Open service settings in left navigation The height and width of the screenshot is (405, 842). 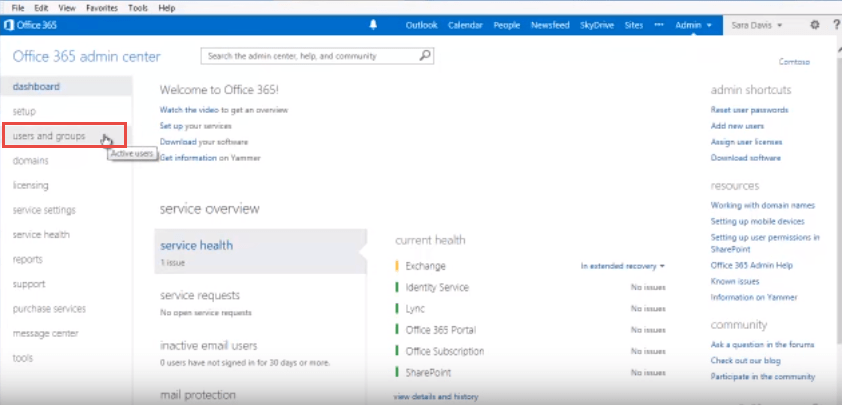44,210
